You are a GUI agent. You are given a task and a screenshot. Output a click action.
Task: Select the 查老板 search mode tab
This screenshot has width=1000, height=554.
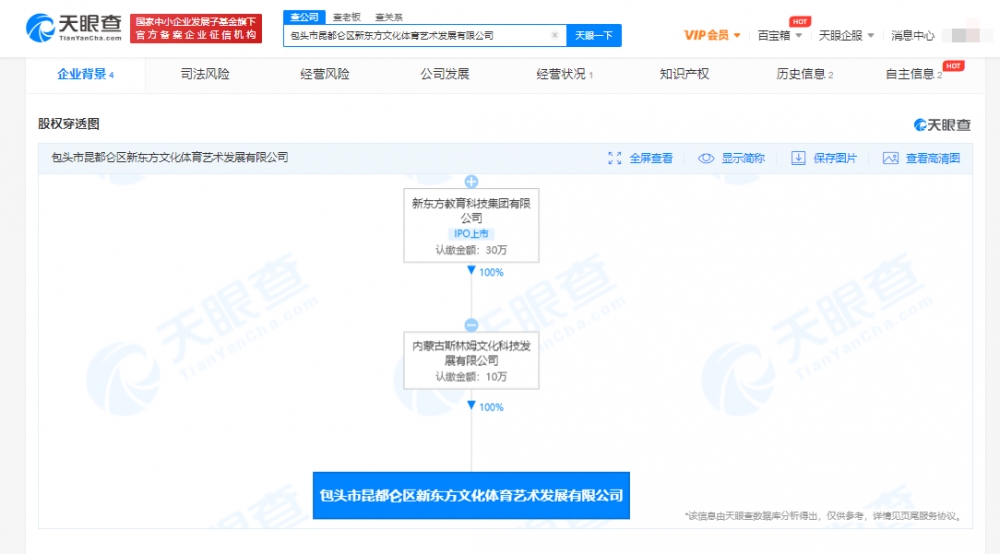coord(346,17)
